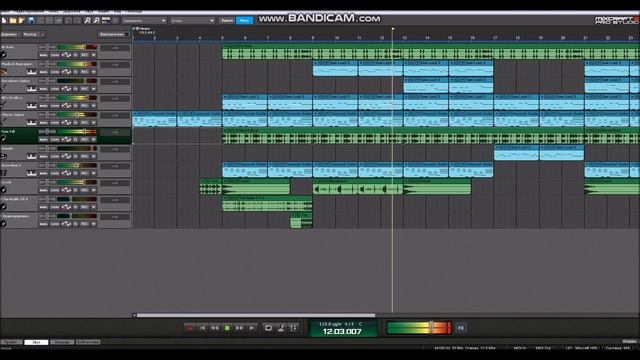The height and width of the screenshot is (360, 640).
Task: Arm REC on the Crash track
Action: [84, 190]
